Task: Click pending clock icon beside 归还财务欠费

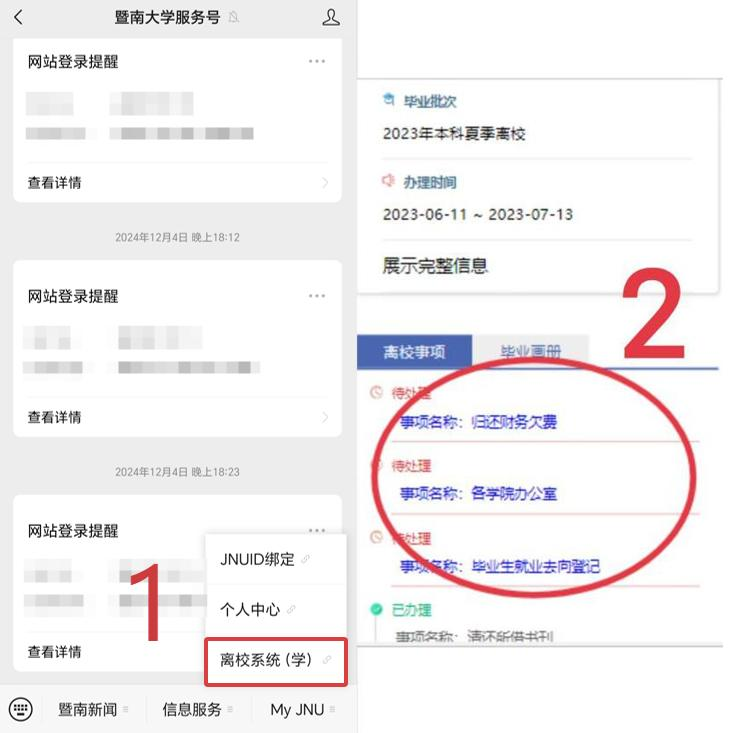Action: 376,392
